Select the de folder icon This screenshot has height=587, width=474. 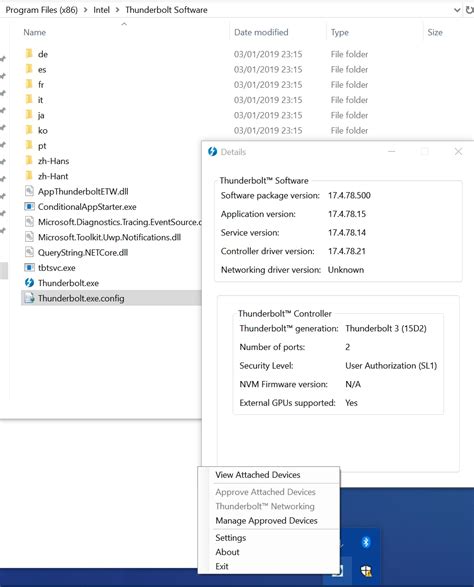click(x=29, y=54)
